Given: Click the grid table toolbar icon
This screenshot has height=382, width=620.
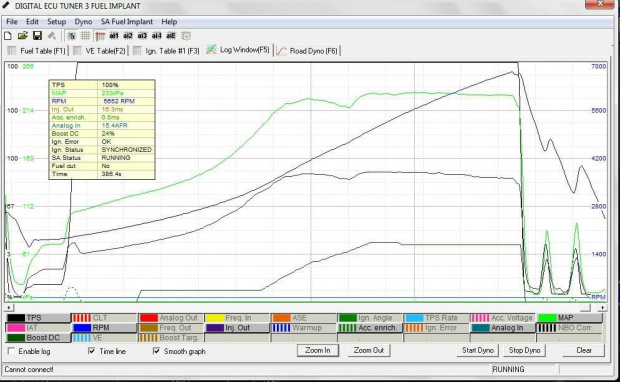Looking at the screenshot, I should (x=85, y=36).
